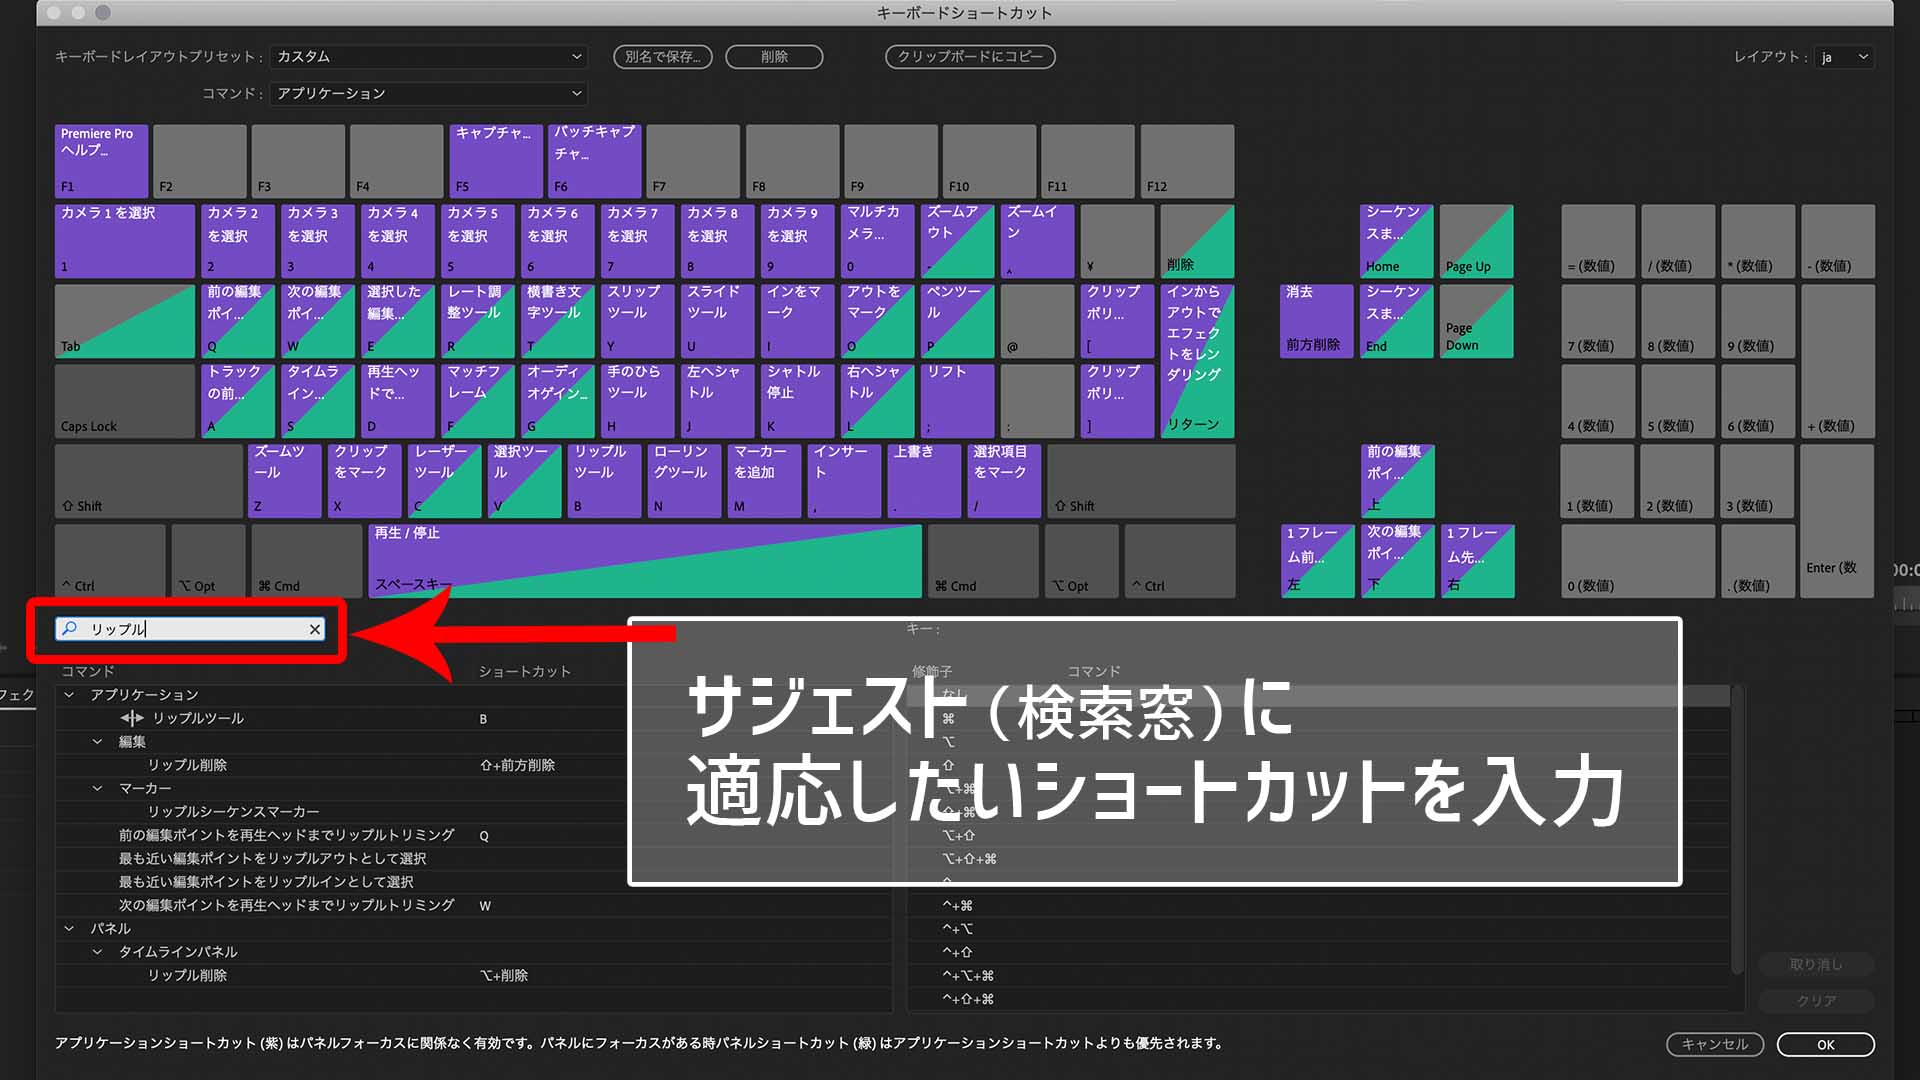The height and width of the screenshot is (1080, 1920).
Task: Select the リップルツール command row
Action: coord(473,718)
